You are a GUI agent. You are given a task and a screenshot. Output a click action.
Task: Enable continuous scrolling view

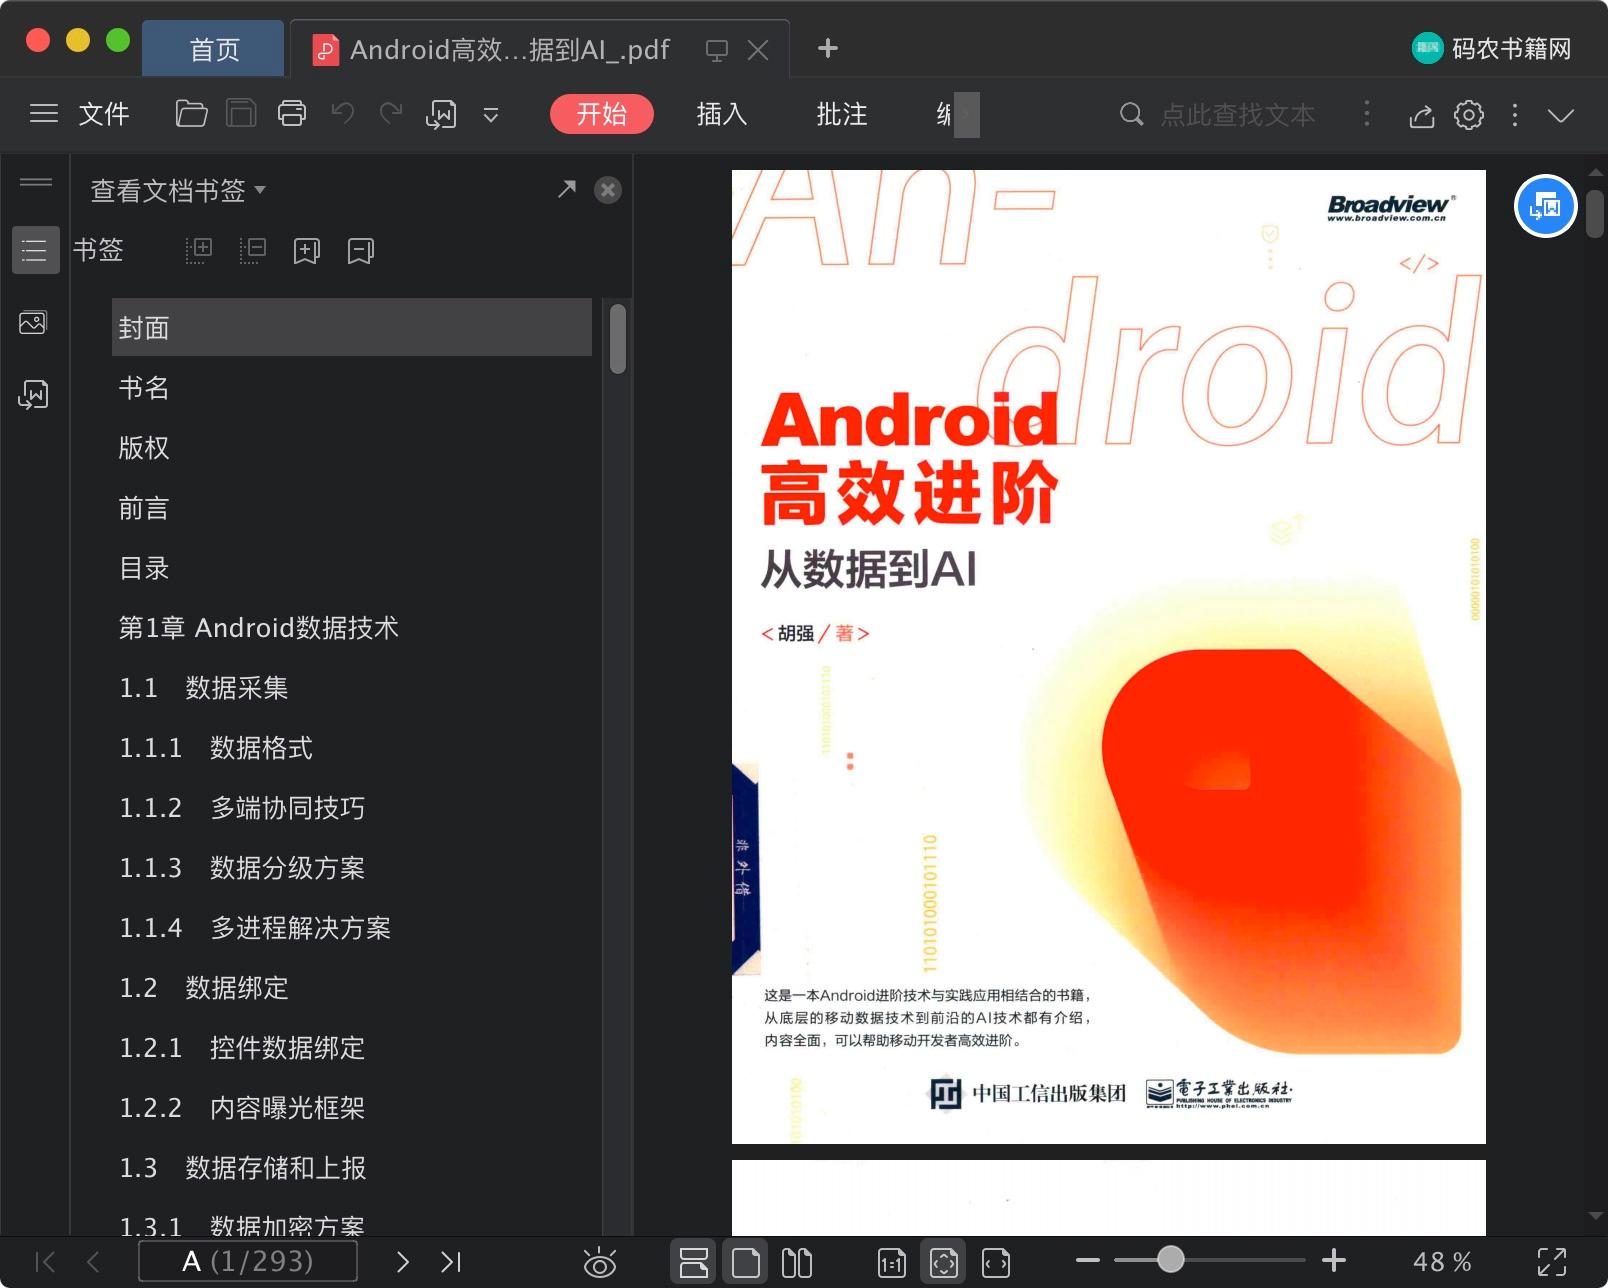point(693,1263)
